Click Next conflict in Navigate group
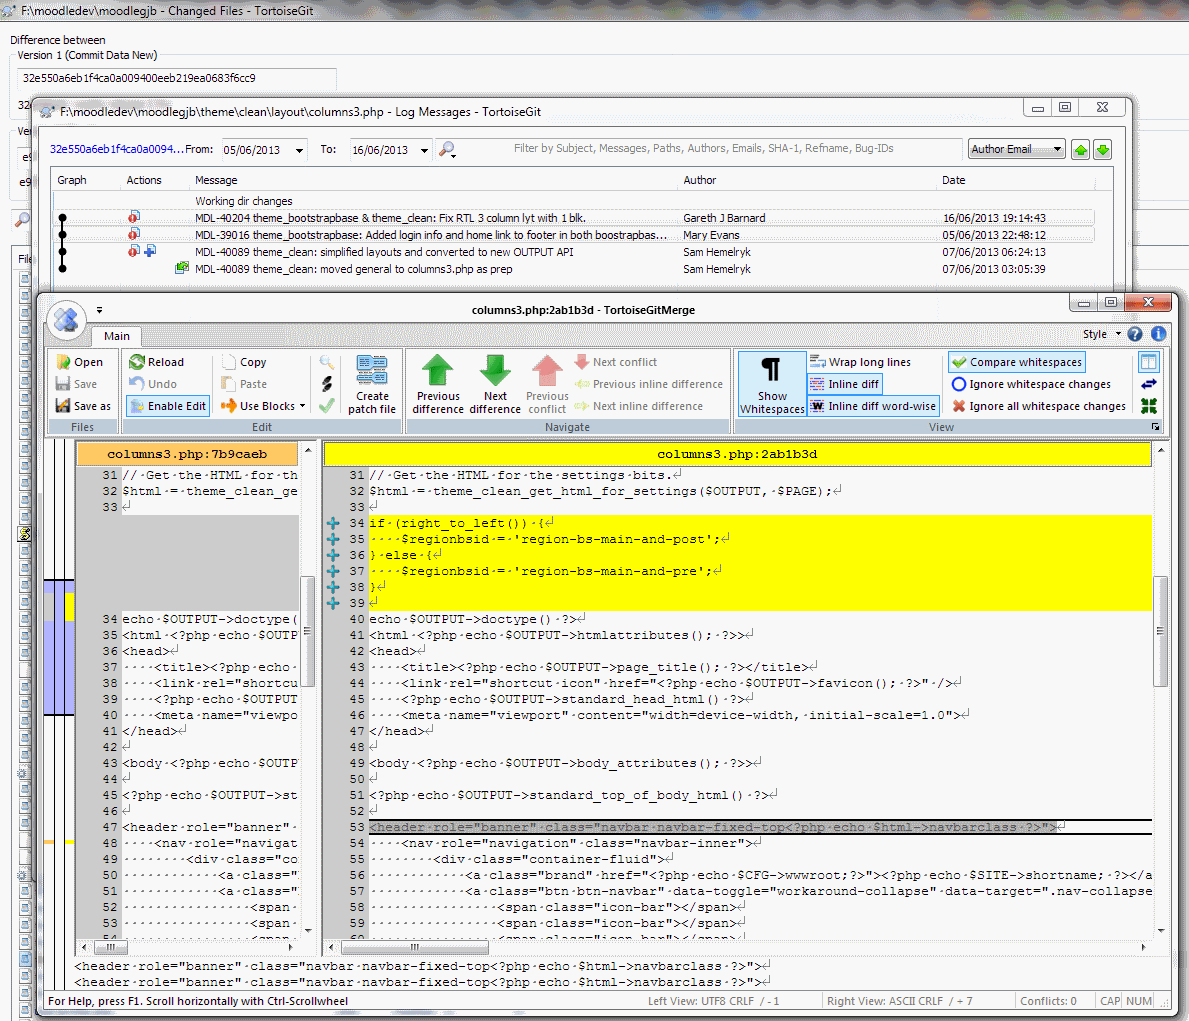This screenshot has width=1189, height=1021. [x=616, y=363]
